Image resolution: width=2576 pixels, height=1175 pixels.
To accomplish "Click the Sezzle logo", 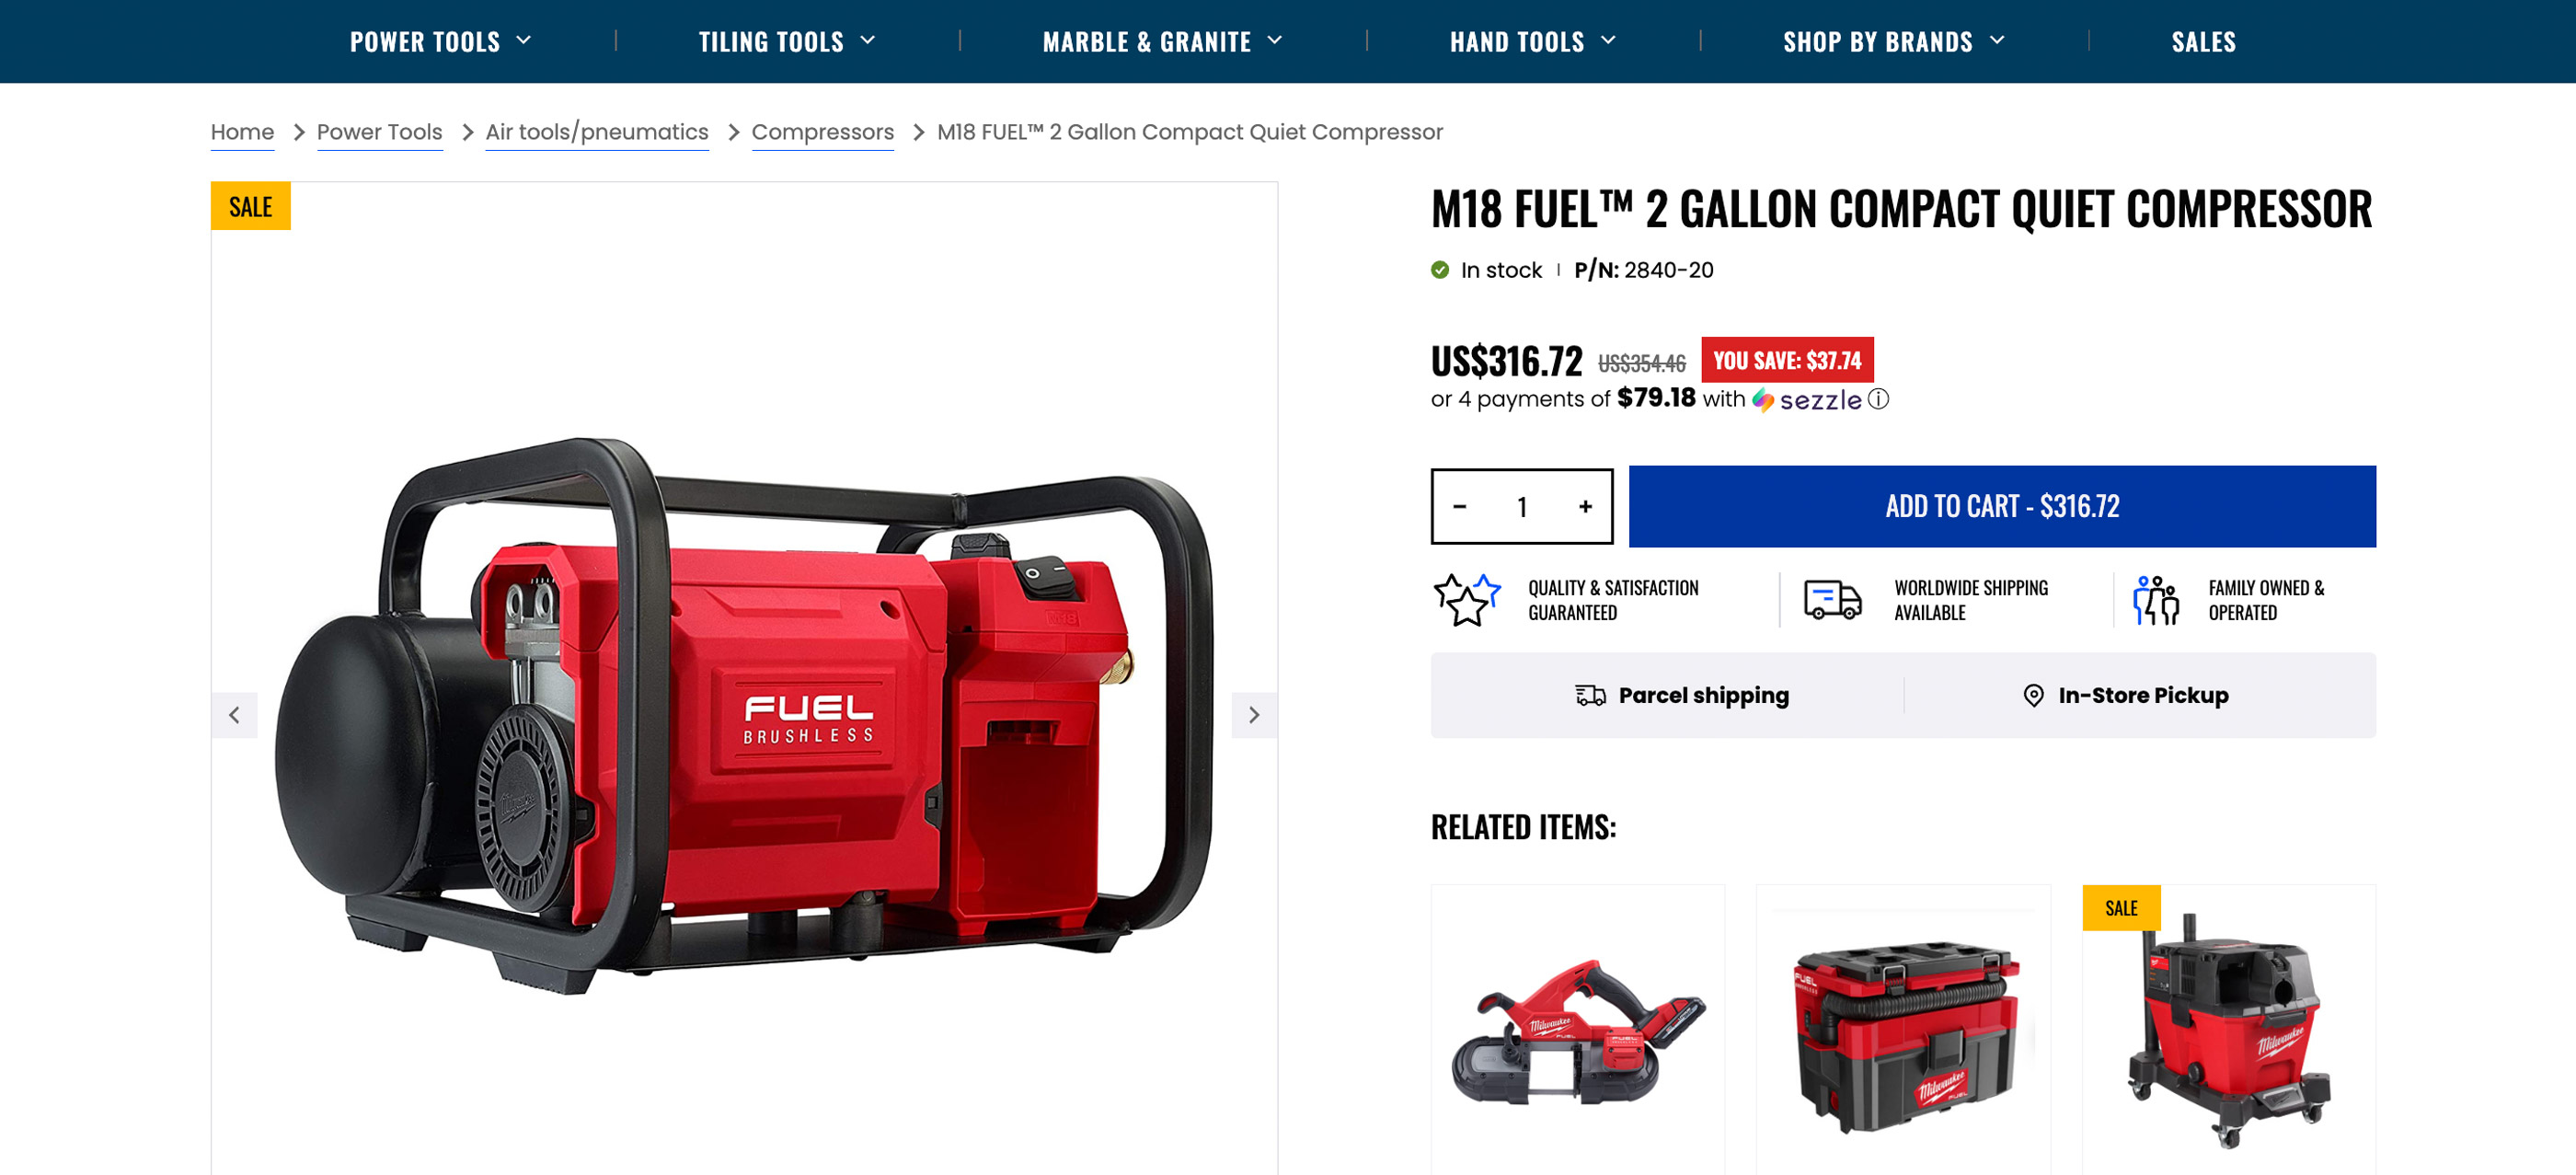I will click(1807, 400).
